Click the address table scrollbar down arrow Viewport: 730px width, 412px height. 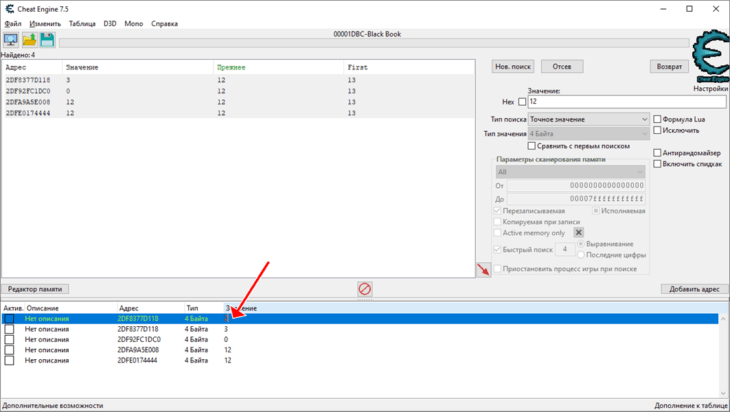tap(723, 392)
